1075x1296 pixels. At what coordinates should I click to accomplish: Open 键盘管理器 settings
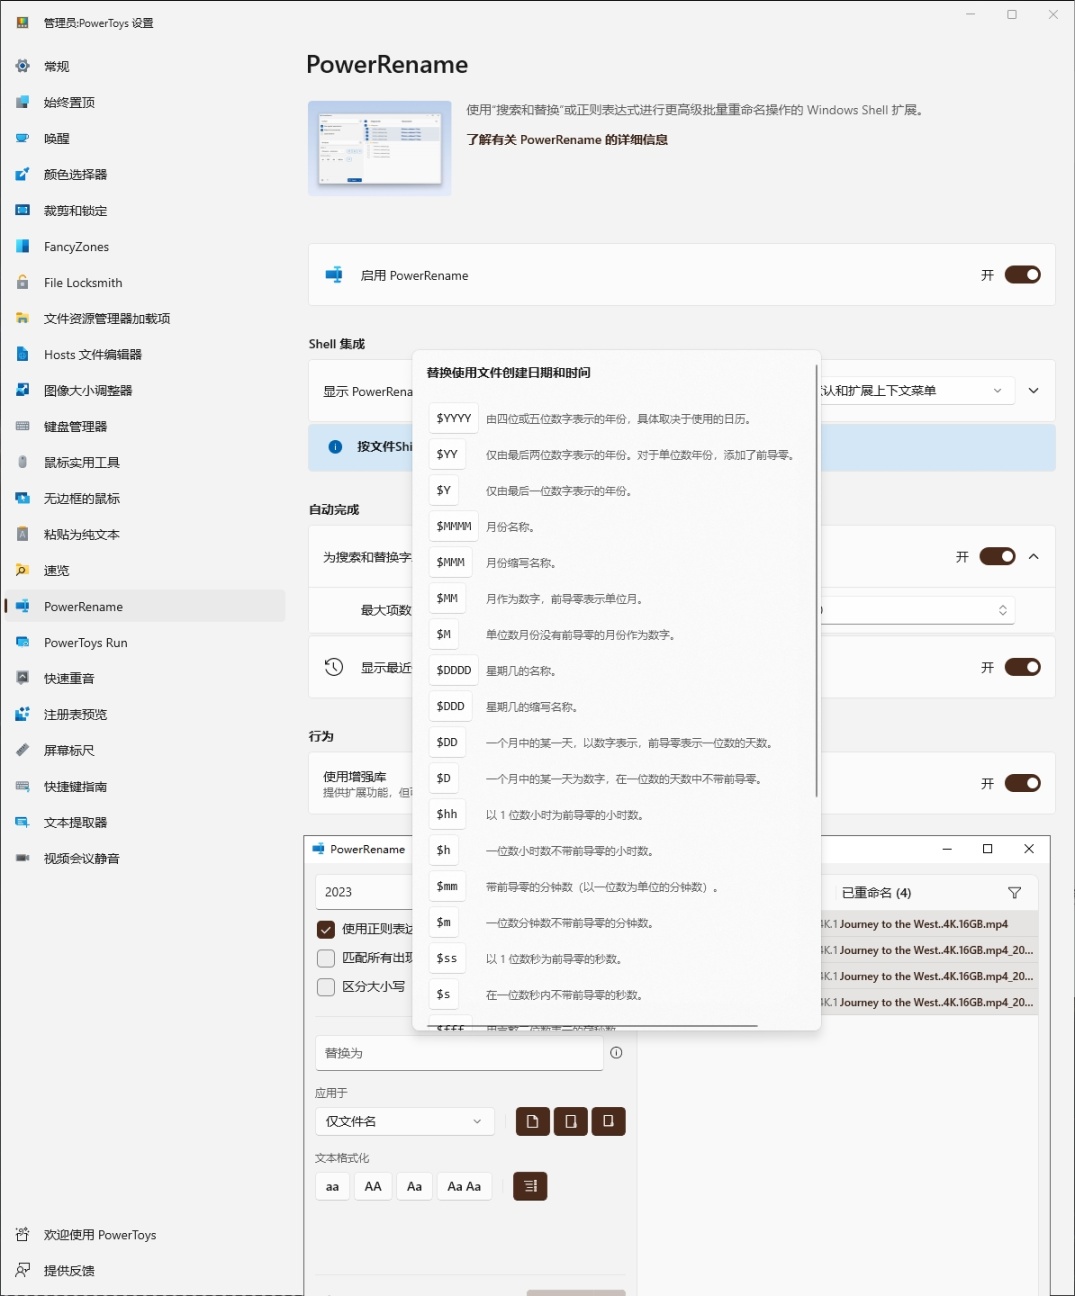click(144, 426)
